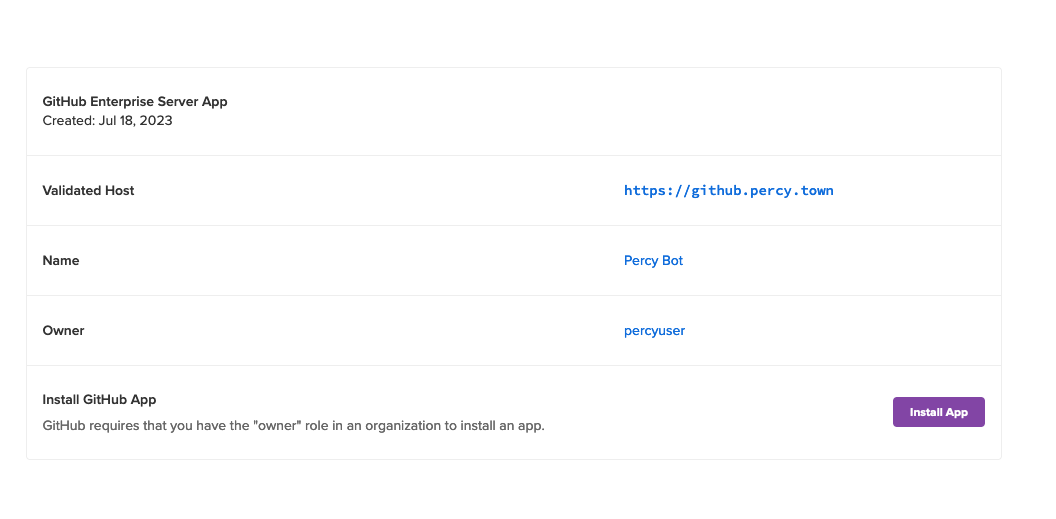Click the Install GitHub App heading

[99, 399]
